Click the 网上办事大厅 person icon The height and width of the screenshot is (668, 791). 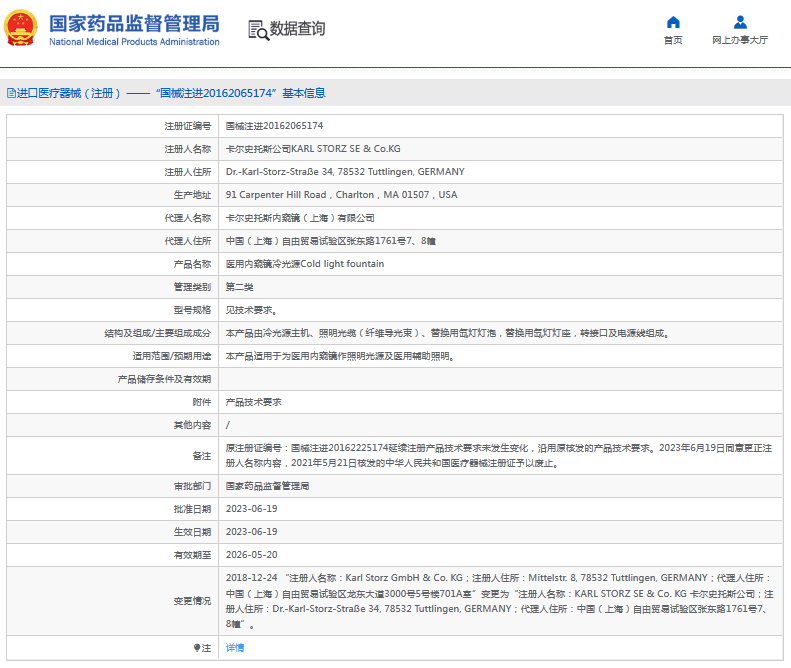pos(740,22)
